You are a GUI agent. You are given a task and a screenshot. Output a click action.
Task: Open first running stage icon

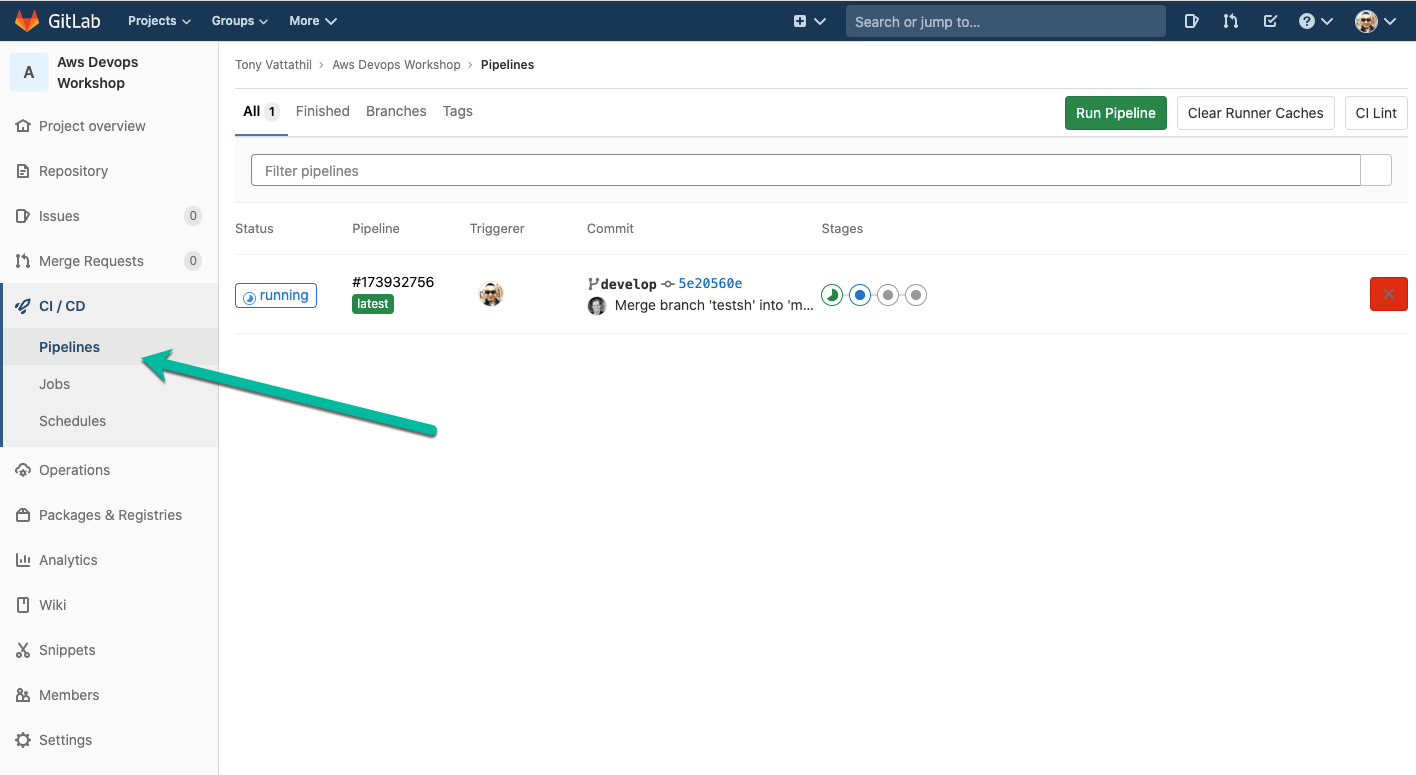point(832,295)
